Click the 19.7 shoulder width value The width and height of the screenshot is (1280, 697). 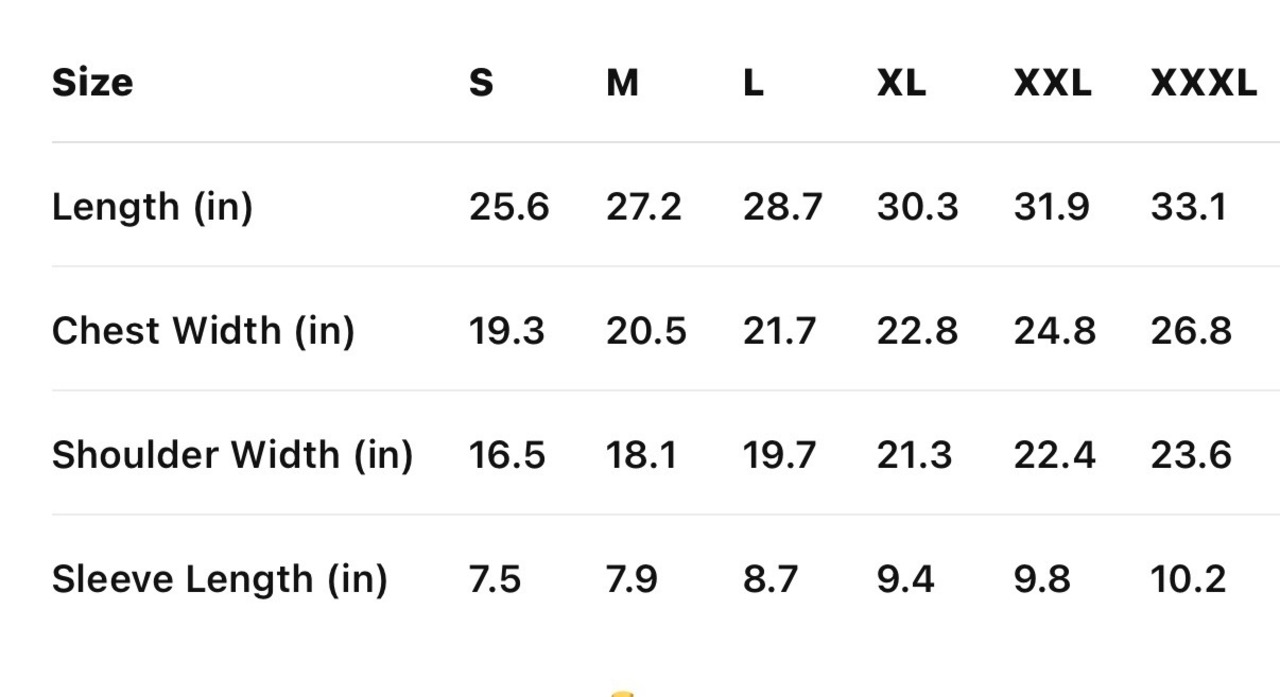click(x=779, y=455)
